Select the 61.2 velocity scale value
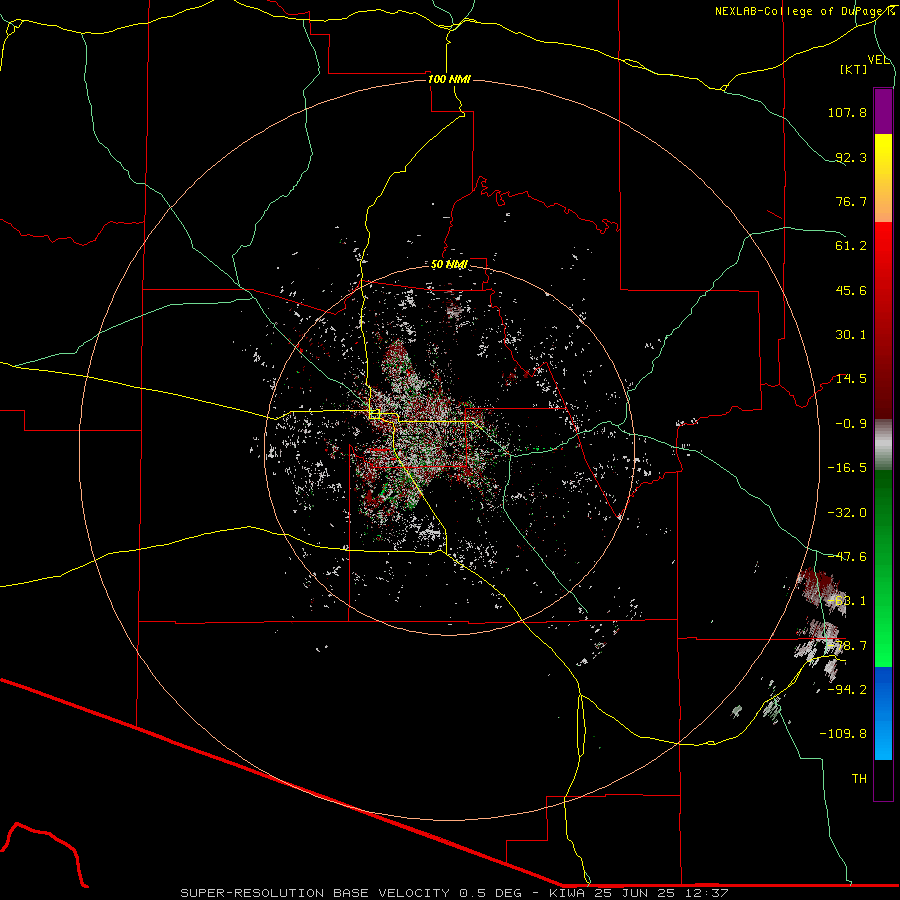This screenshot has width=900, height=900. [851, 246]
